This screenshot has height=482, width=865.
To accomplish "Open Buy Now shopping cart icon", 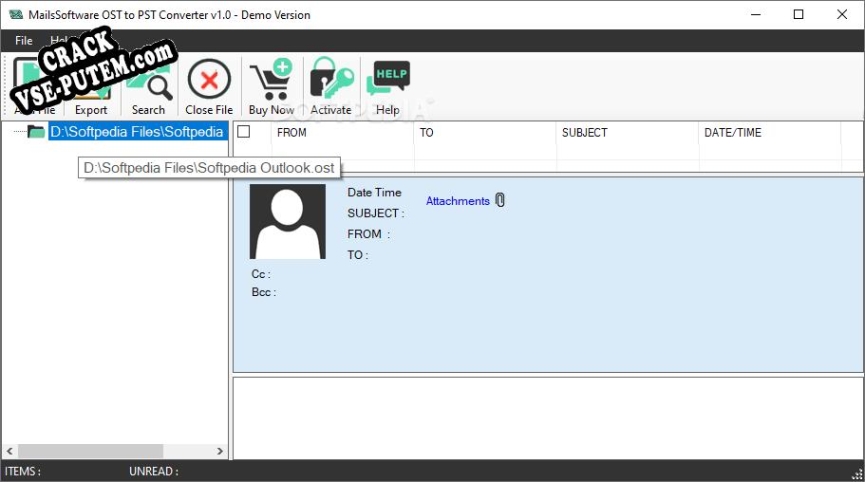I will (x=271, y=80).
